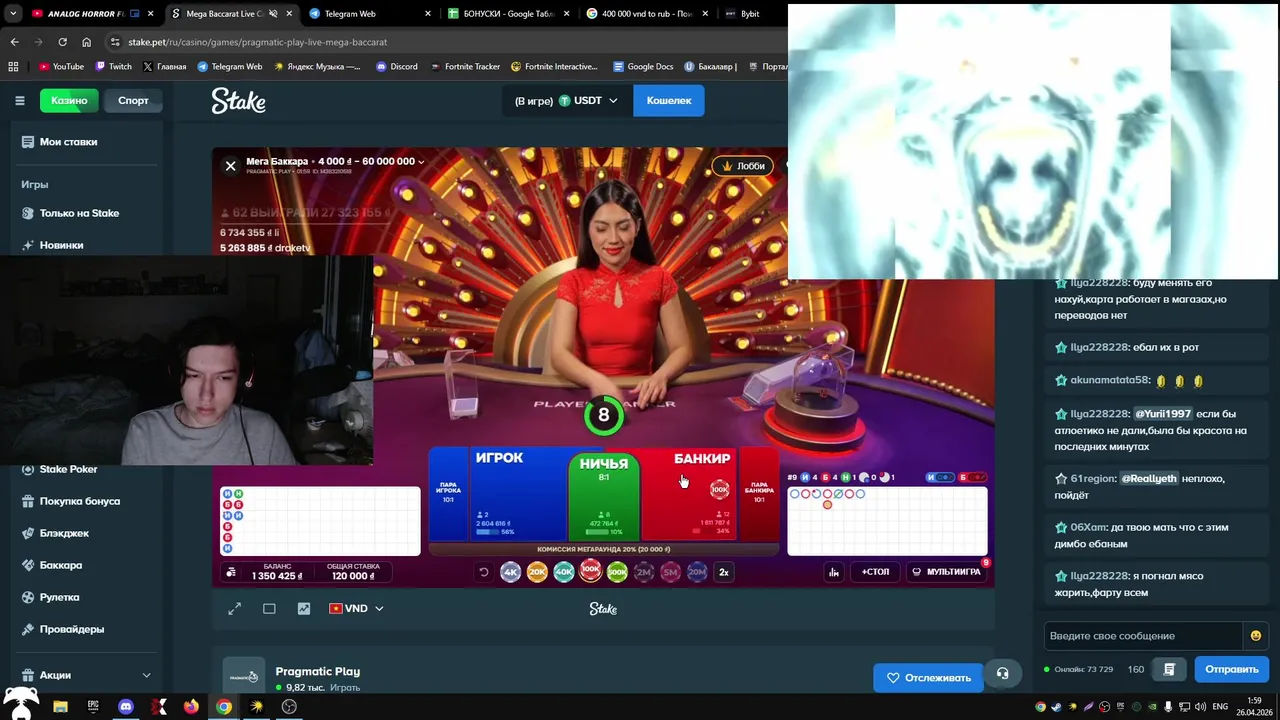Open Firefox from the Windows taskbar
The width and height of the screenshot is (1280, 720).
[x=191, y=706]
